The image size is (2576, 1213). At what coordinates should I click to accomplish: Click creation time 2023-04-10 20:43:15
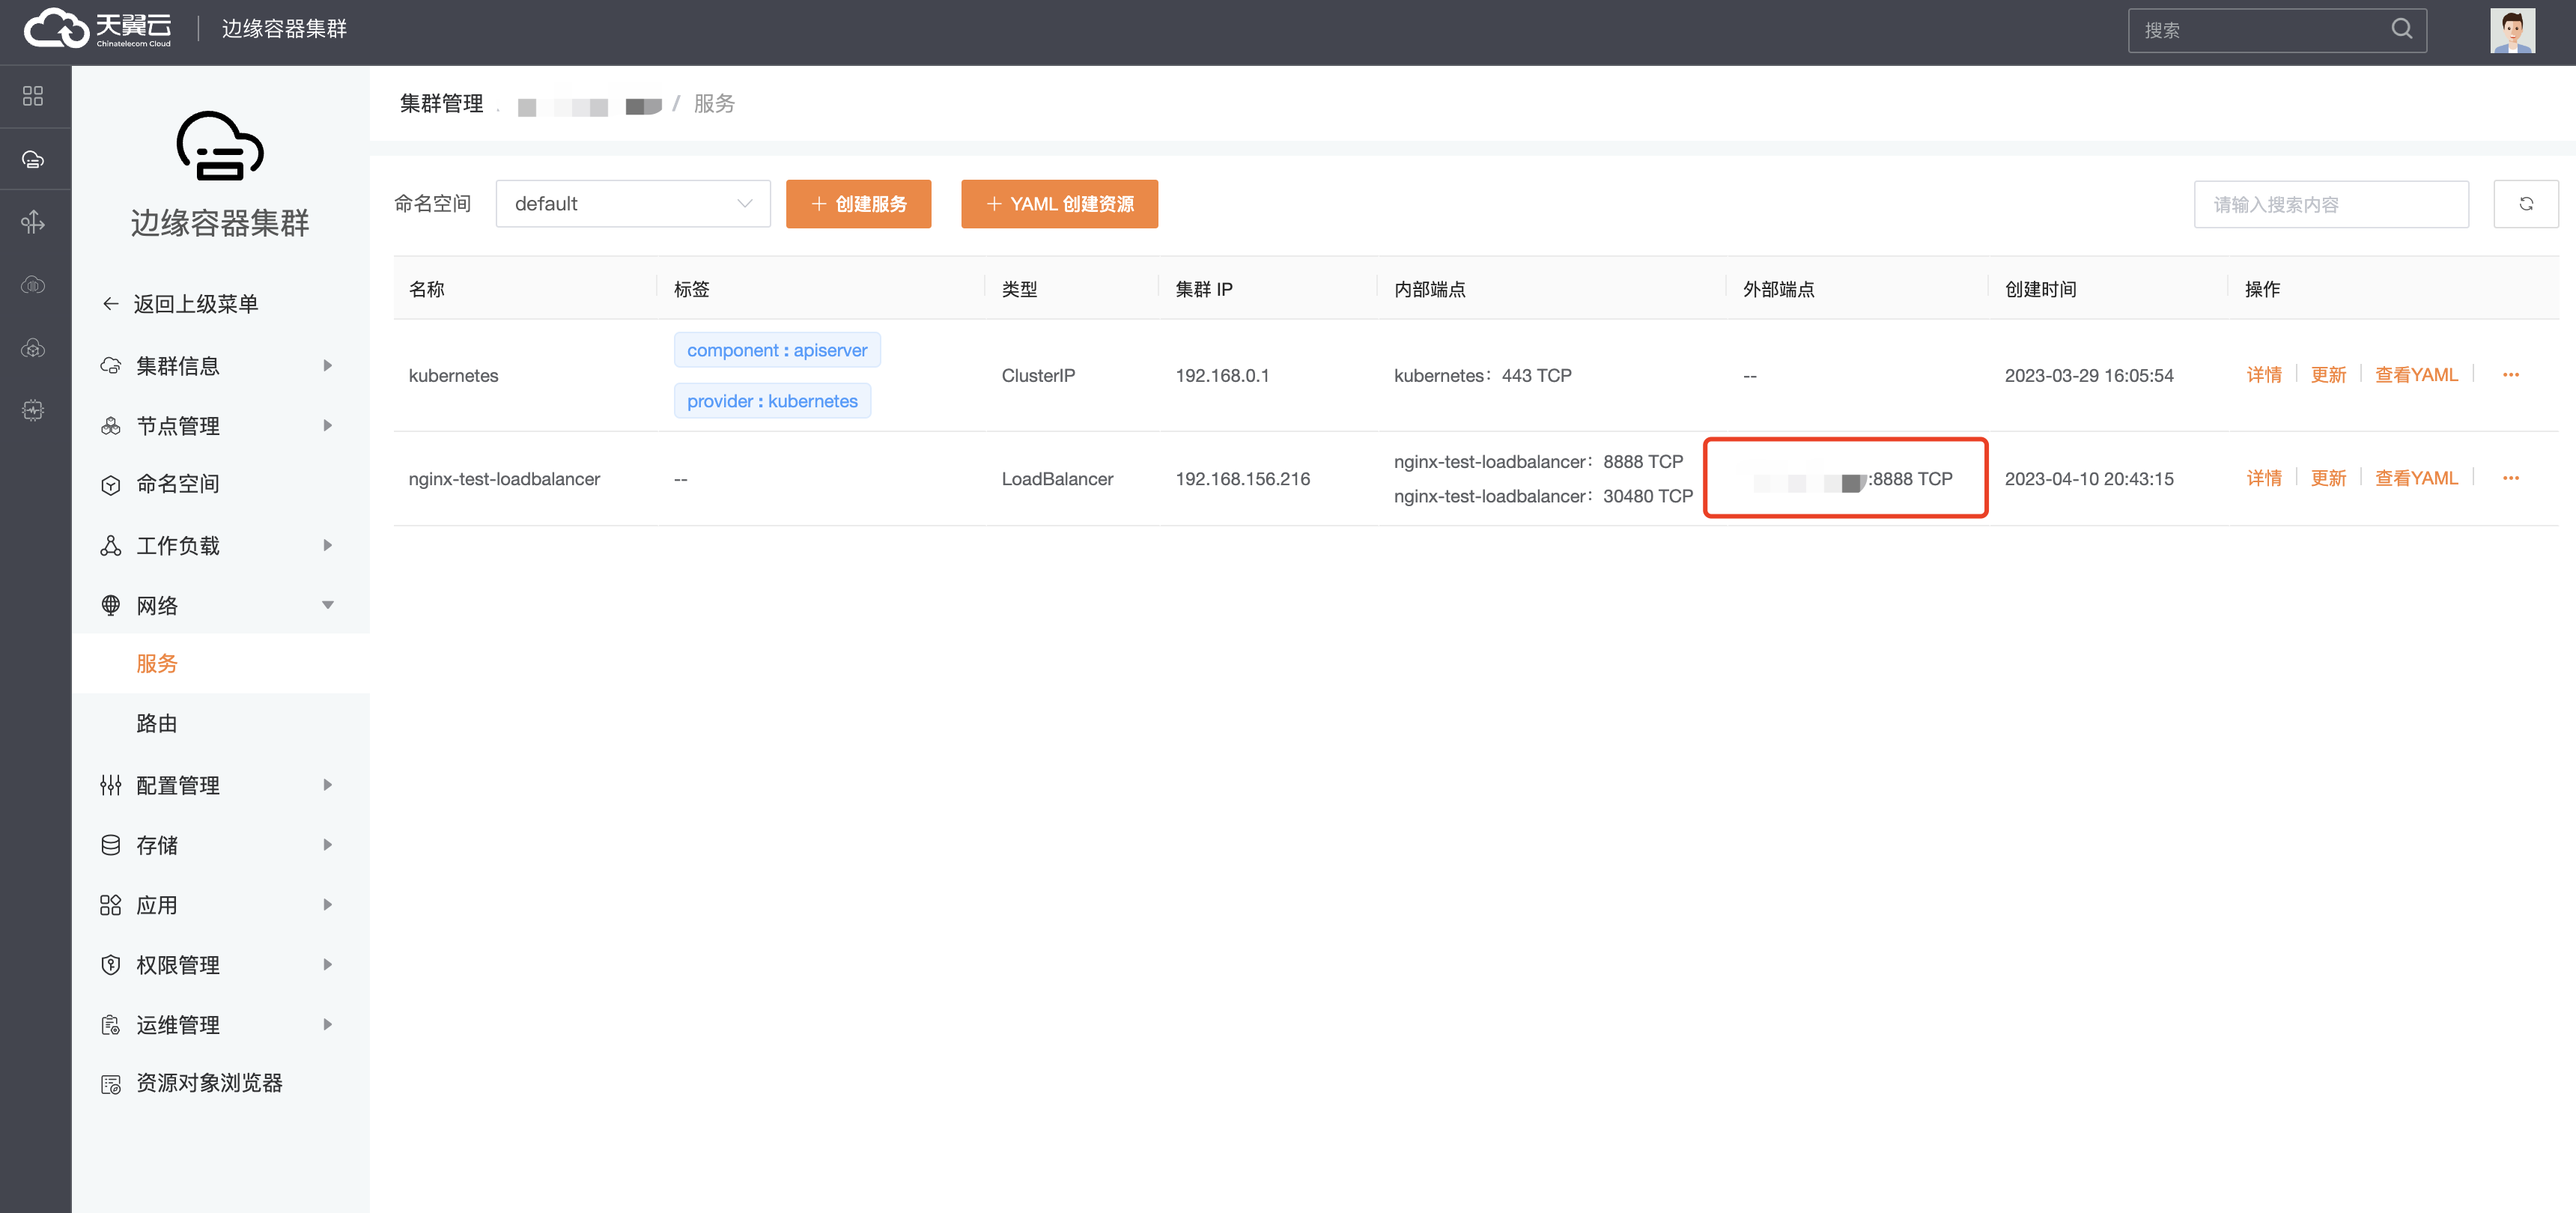pos(2089,479)
